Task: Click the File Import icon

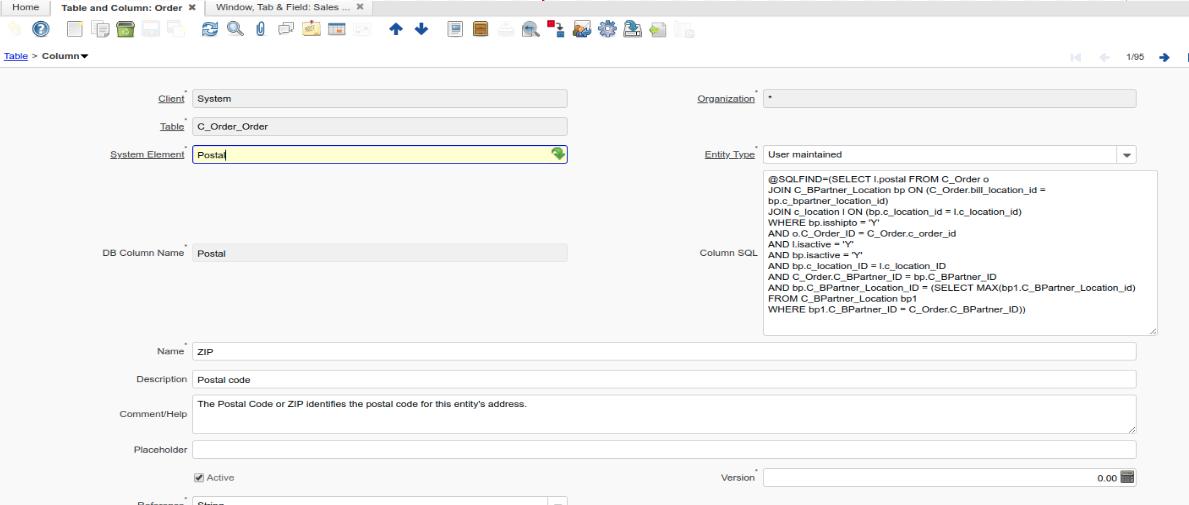Action: coord(657,29)
